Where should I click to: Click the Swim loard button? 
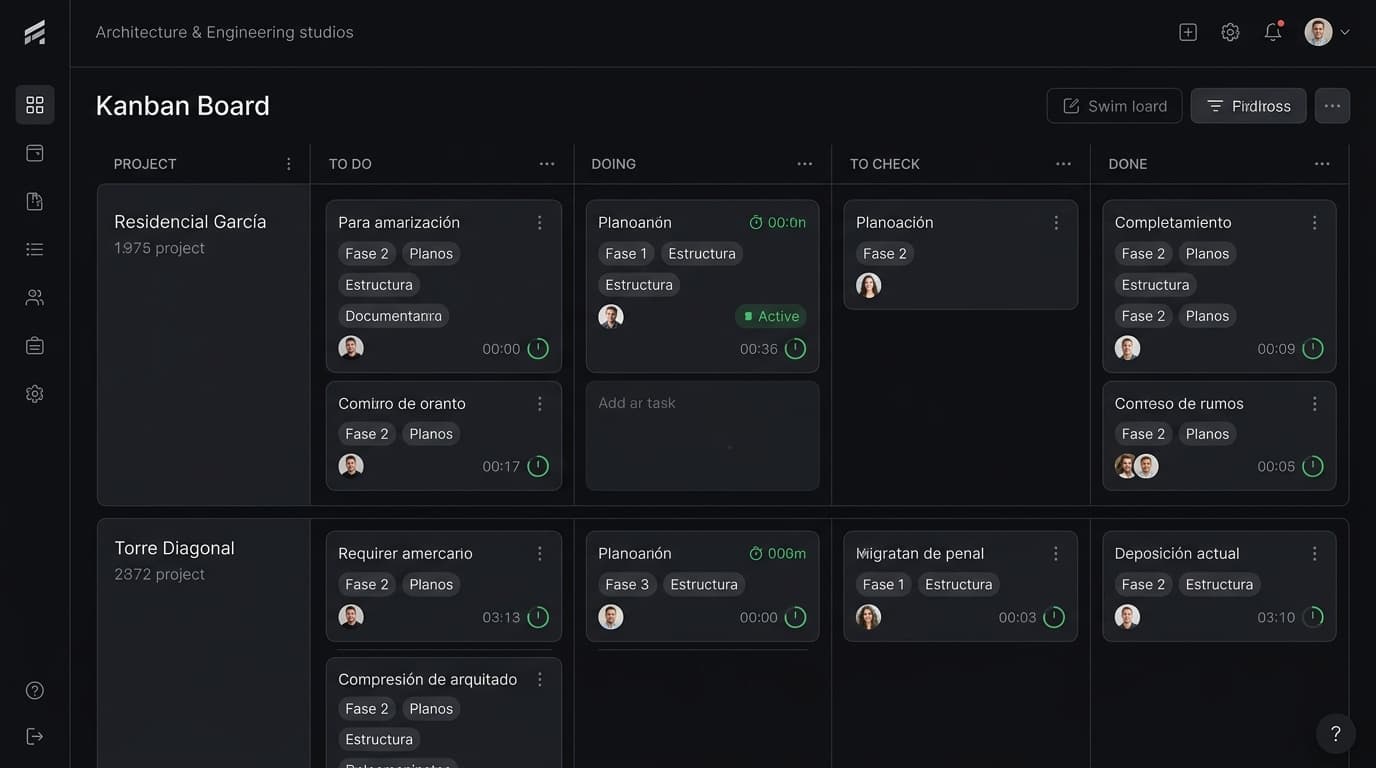(x=1114, y=106)
